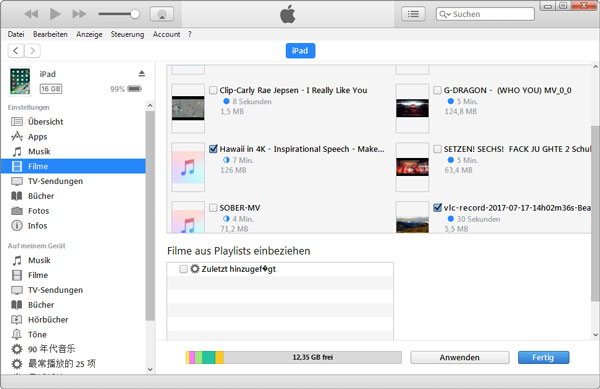Click the battery icon at 99%
This screenshot has width=600, height=389.
coord(134,89)
